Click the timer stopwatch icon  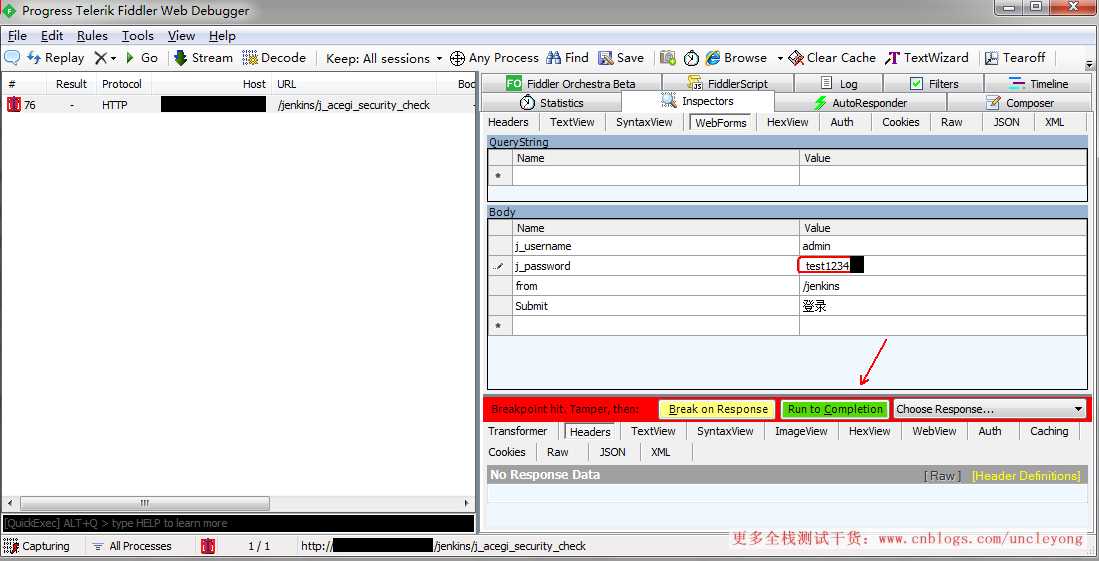pyautogui.click(x=691, y=58)
